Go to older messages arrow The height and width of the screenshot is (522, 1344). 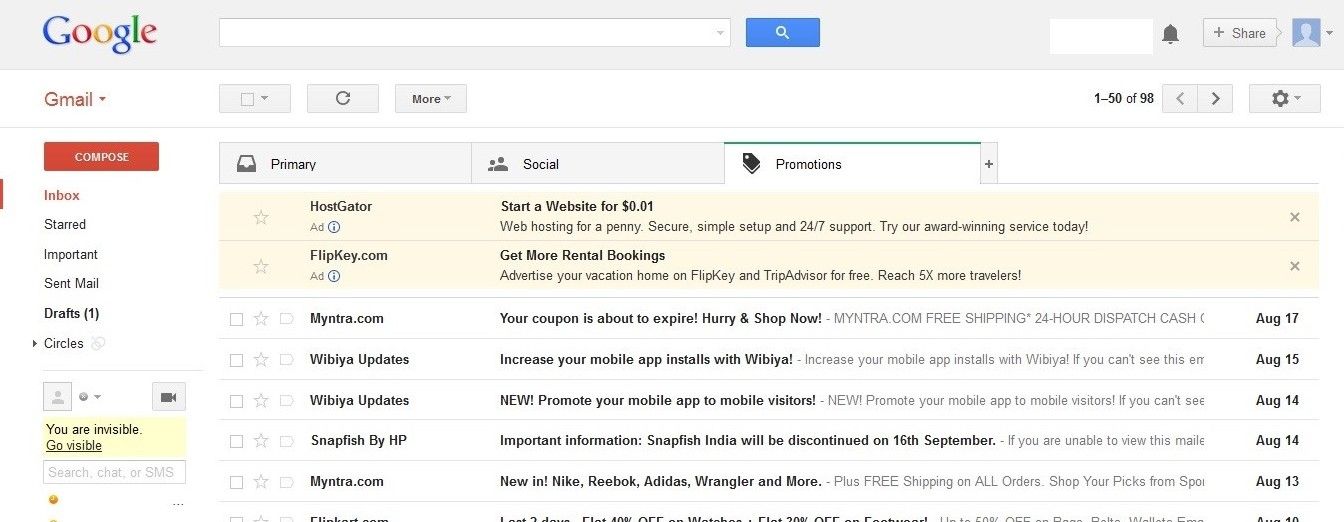click(x=1215, y=98)
